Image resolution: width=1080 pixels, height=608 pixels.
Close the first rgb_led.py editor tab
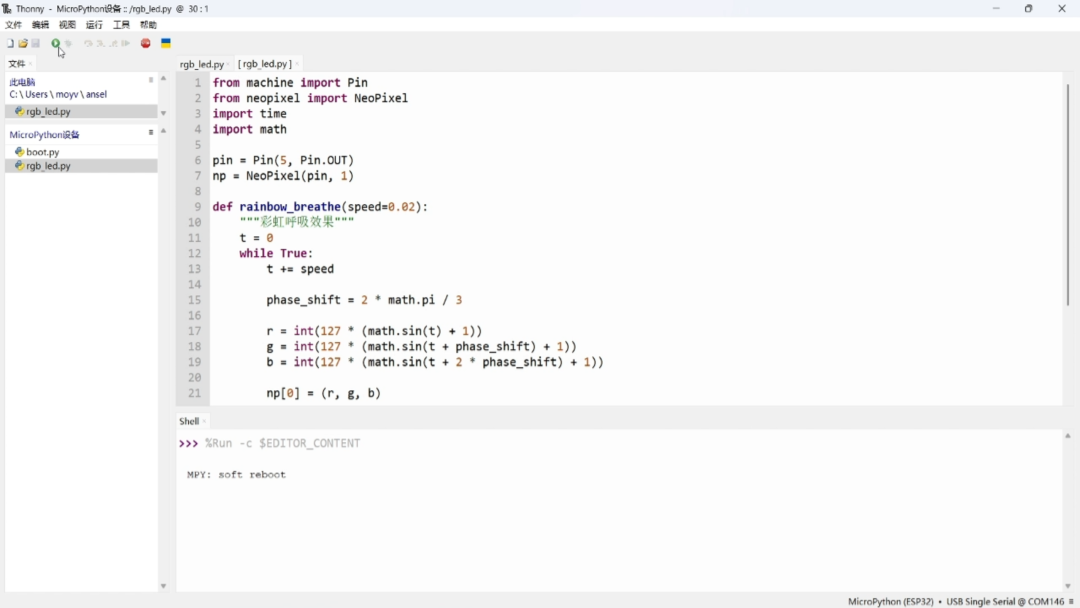pyautogui.click(x=228, y=64)
